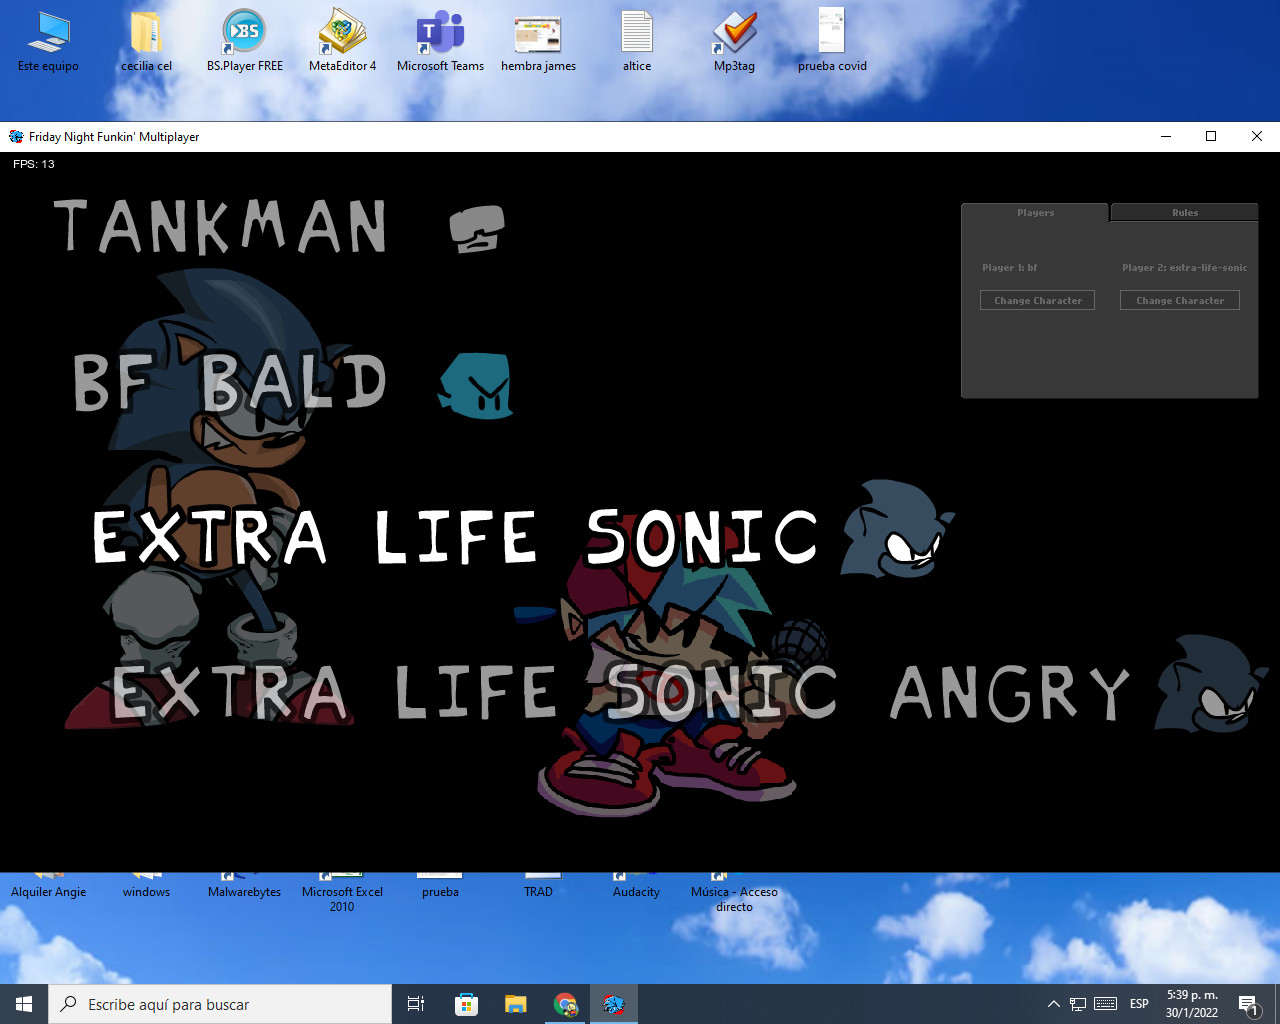Open File Explorer from the taskbar
Screen dimensions: 1280x1024
click(x=515, y=1004)
